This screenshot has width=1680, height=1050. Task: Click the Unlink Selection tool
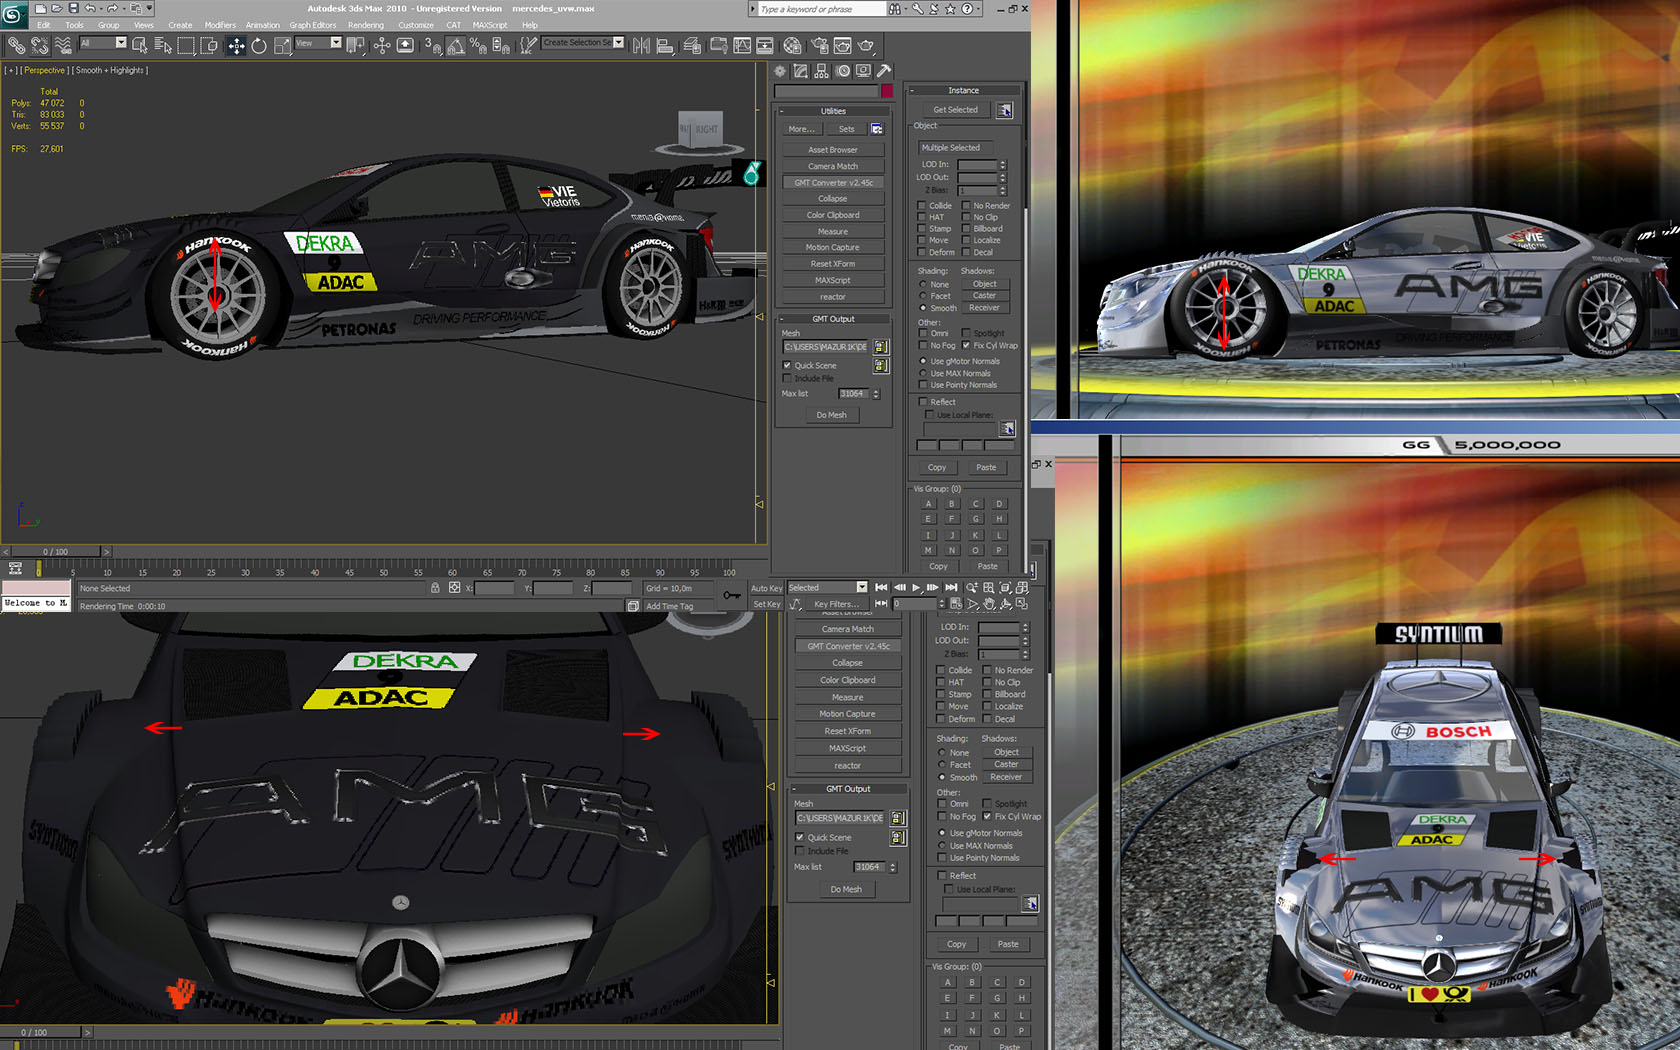point(39,45)
